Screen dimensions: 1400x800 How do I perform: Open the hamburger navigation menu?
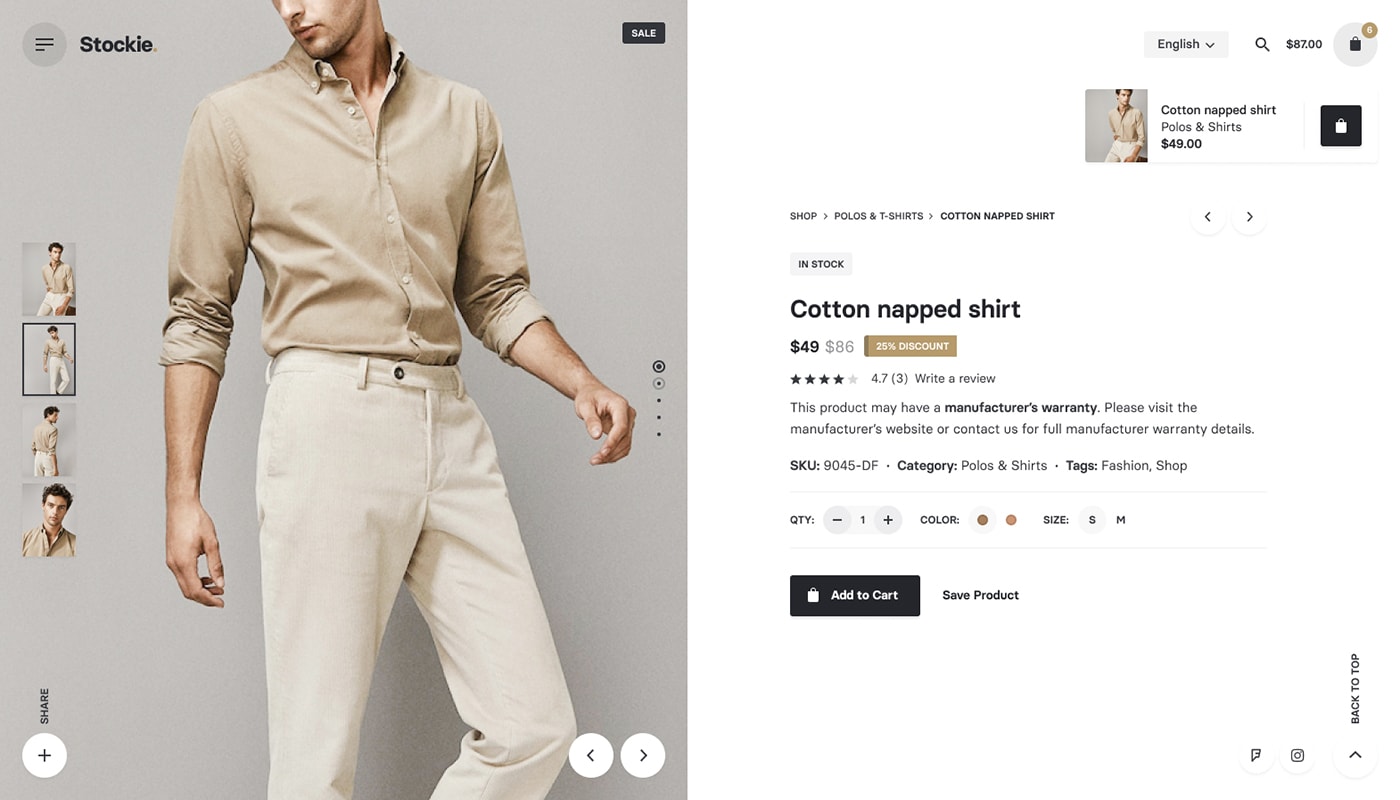coord(44,44)
